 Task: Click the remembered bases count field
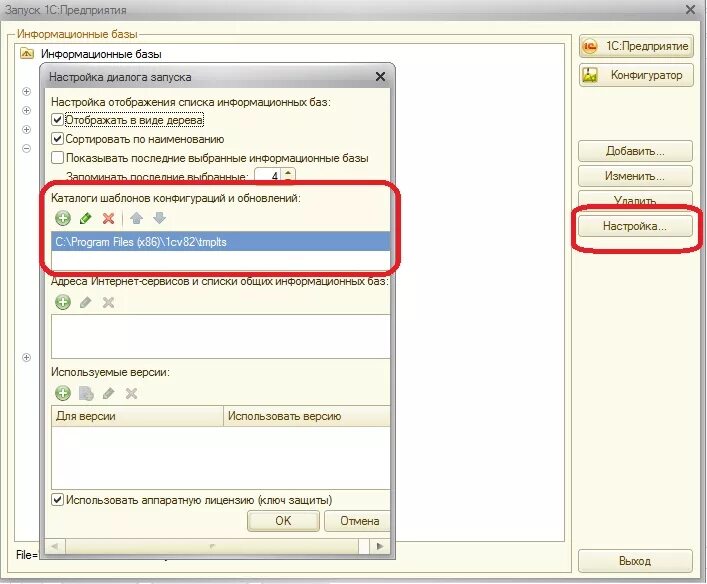click(269, 175)
